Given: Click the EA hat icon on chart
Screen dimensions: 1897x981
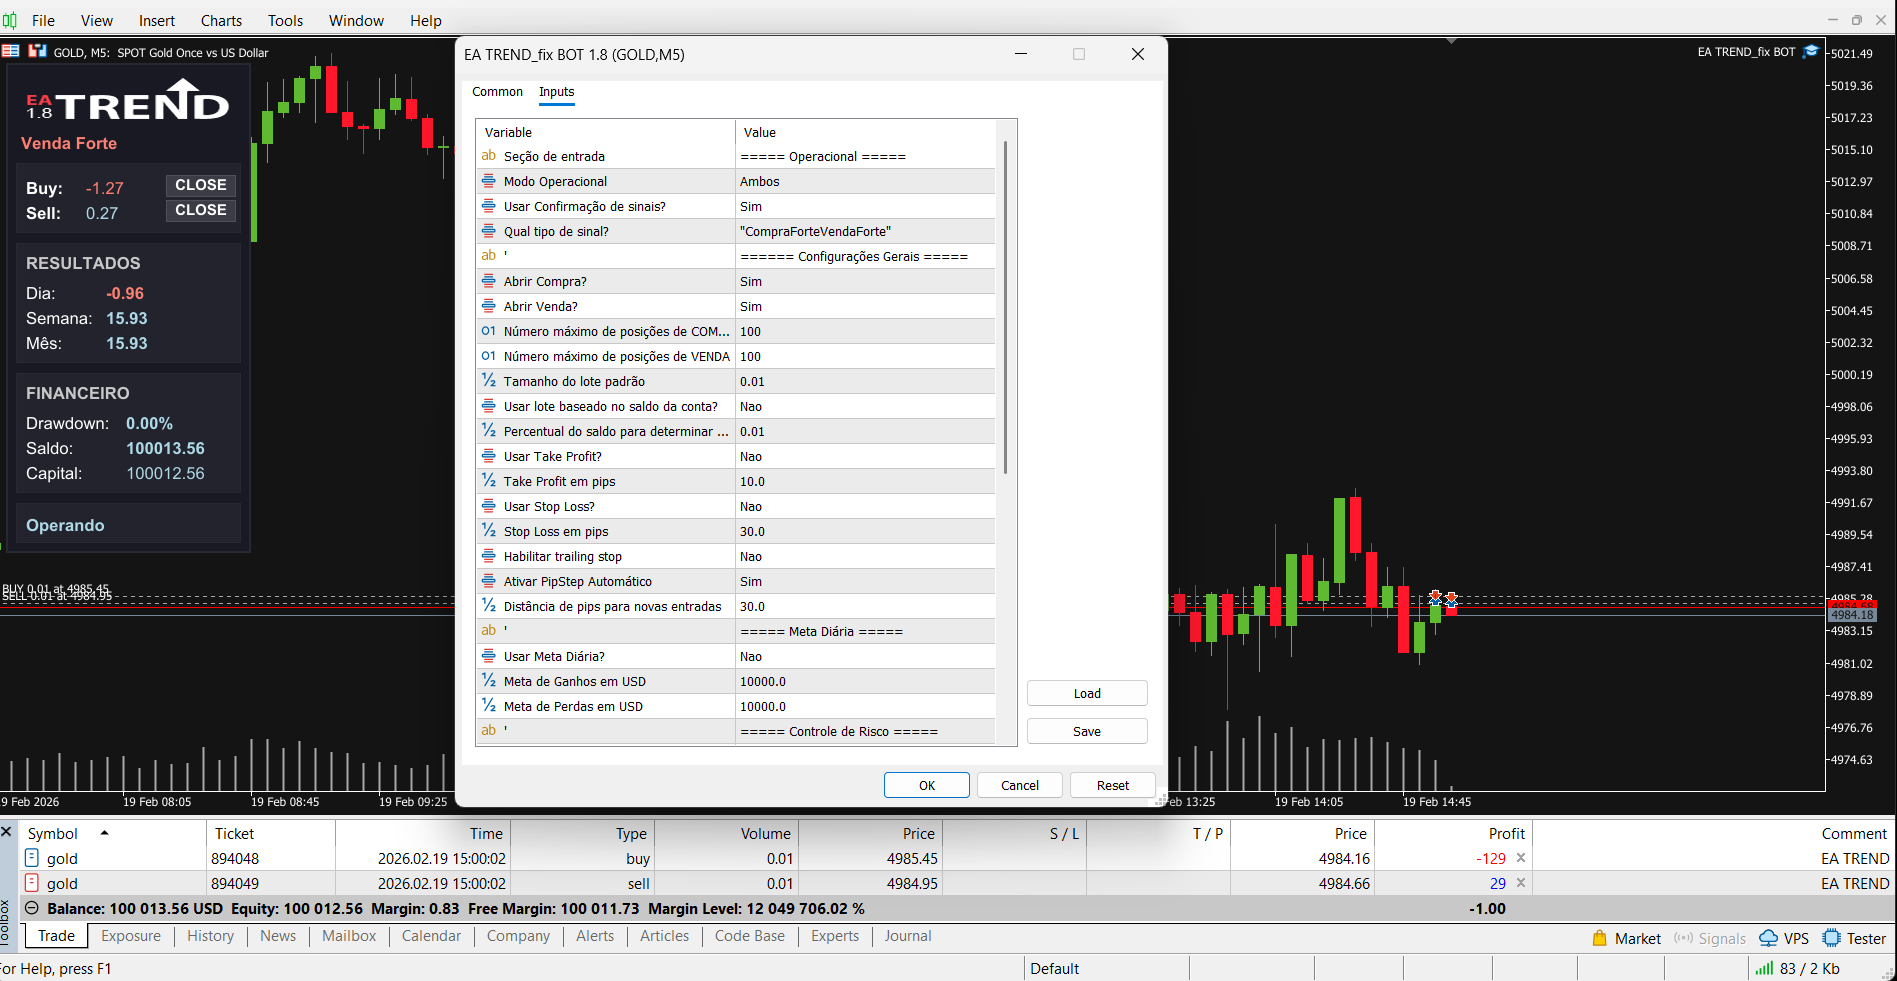Looking at the screenshot, I should (x=1810, y=52).
